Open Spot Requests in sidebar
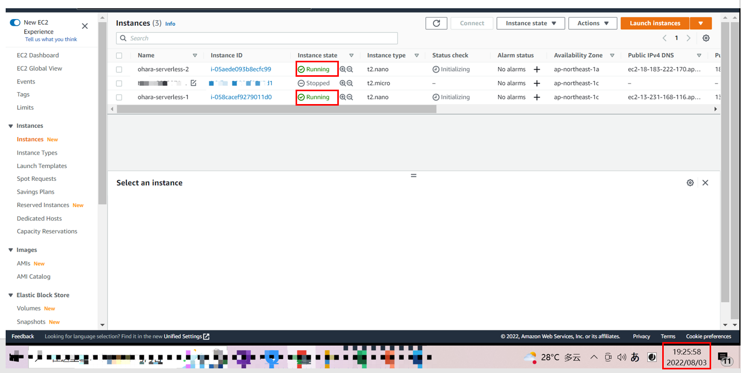This screenshot has height=373, width=741. [36, 179]
